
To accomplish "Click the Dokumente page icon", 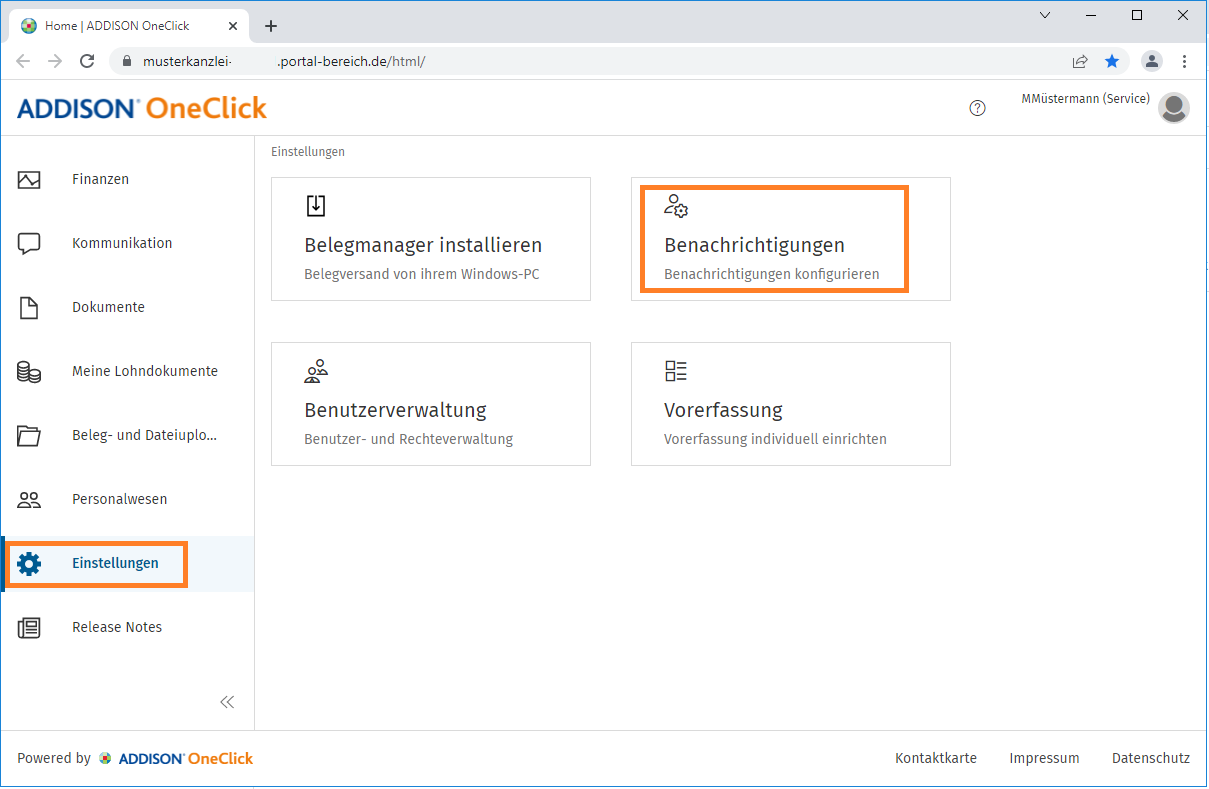I will (x=29, y=308).
